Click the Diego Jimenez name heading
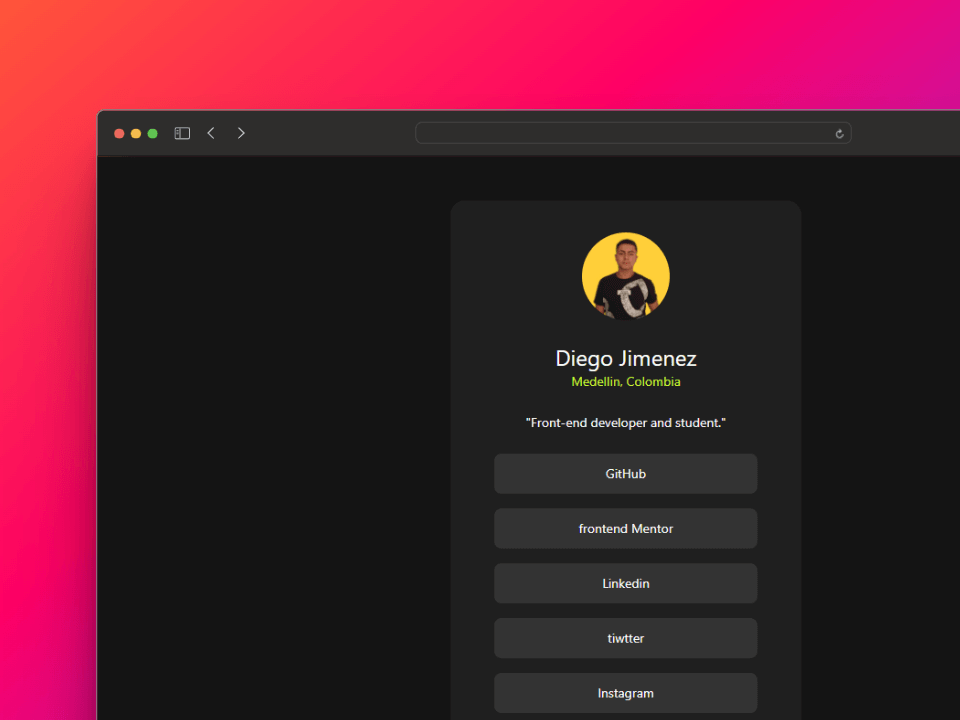The width and height of the screenshot is (960, 720). click(626, 359)
